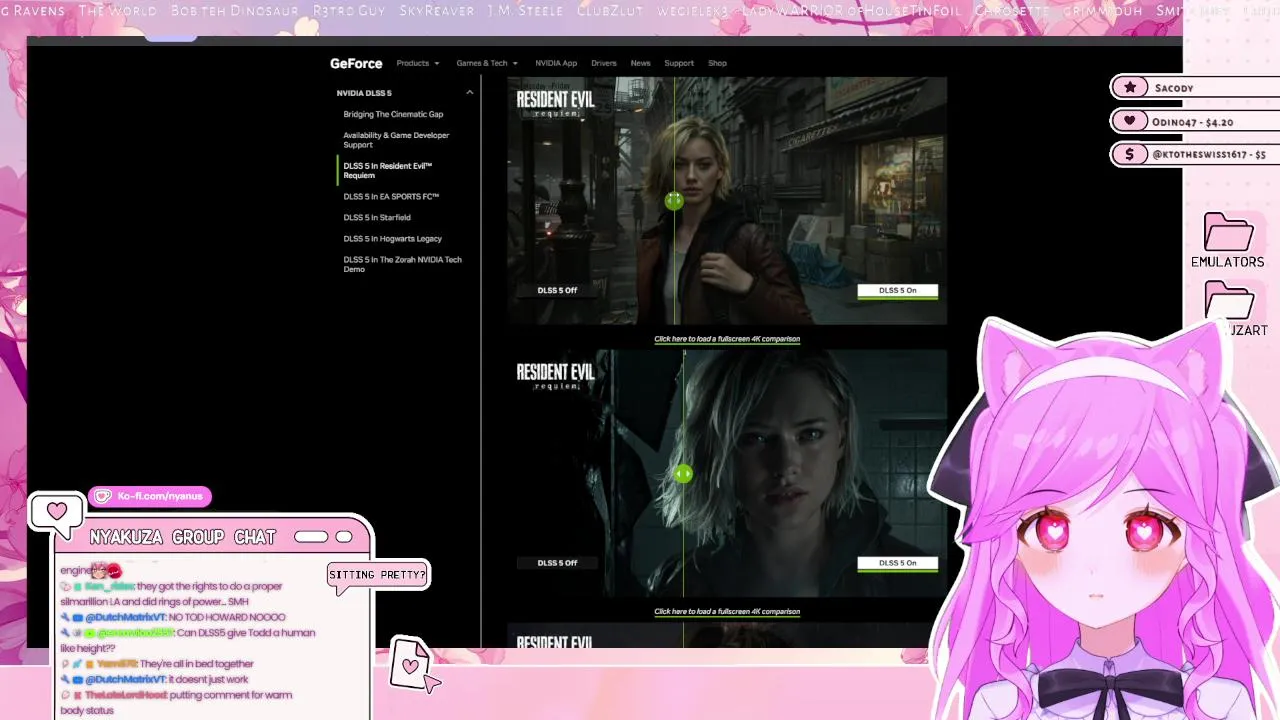
Task: Click the GeForce logo
Action: pos(356,63)
